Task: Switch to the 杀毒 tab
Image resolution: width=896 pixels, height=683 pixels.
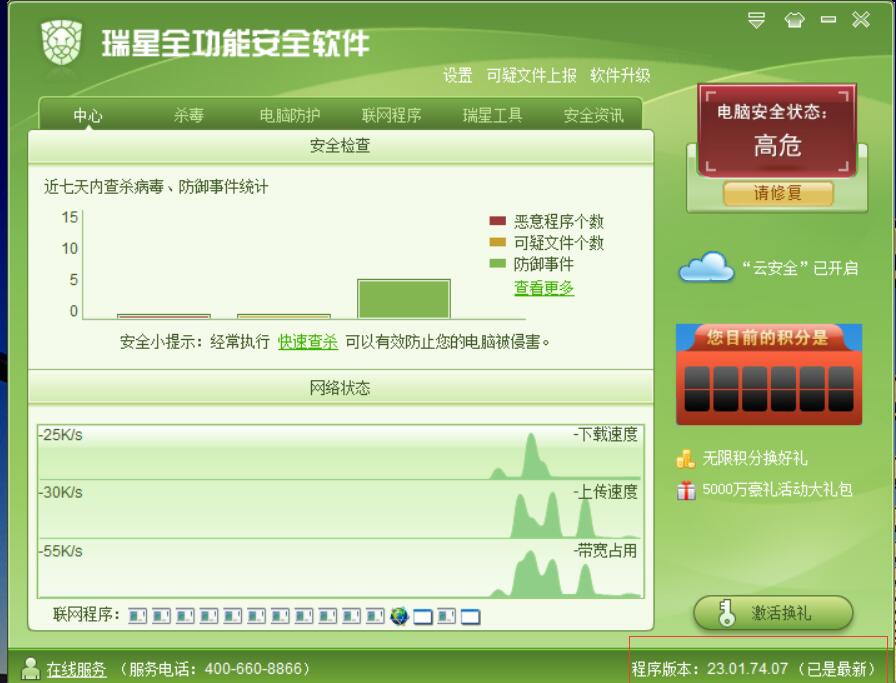Action: 189,115
